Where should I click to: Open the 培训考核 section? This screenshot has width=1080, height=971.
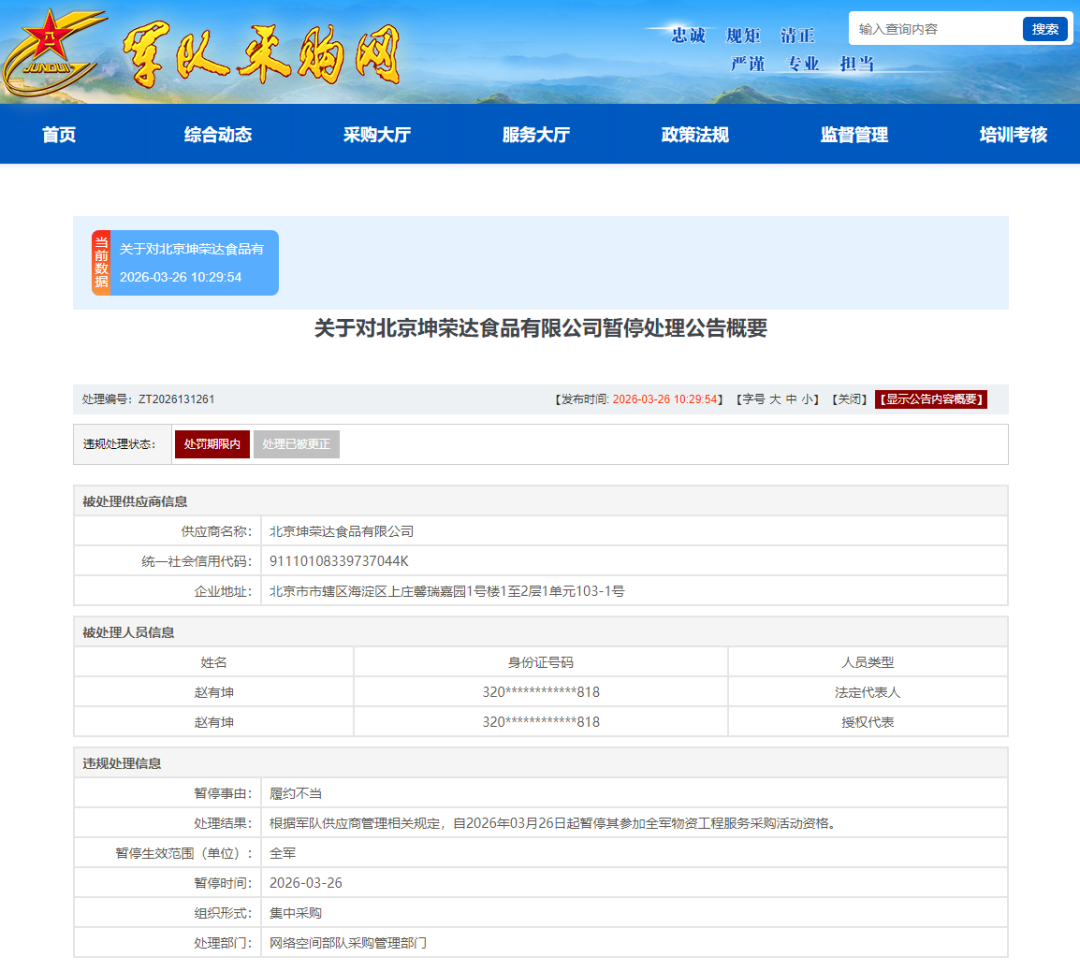pos(1011,134)
